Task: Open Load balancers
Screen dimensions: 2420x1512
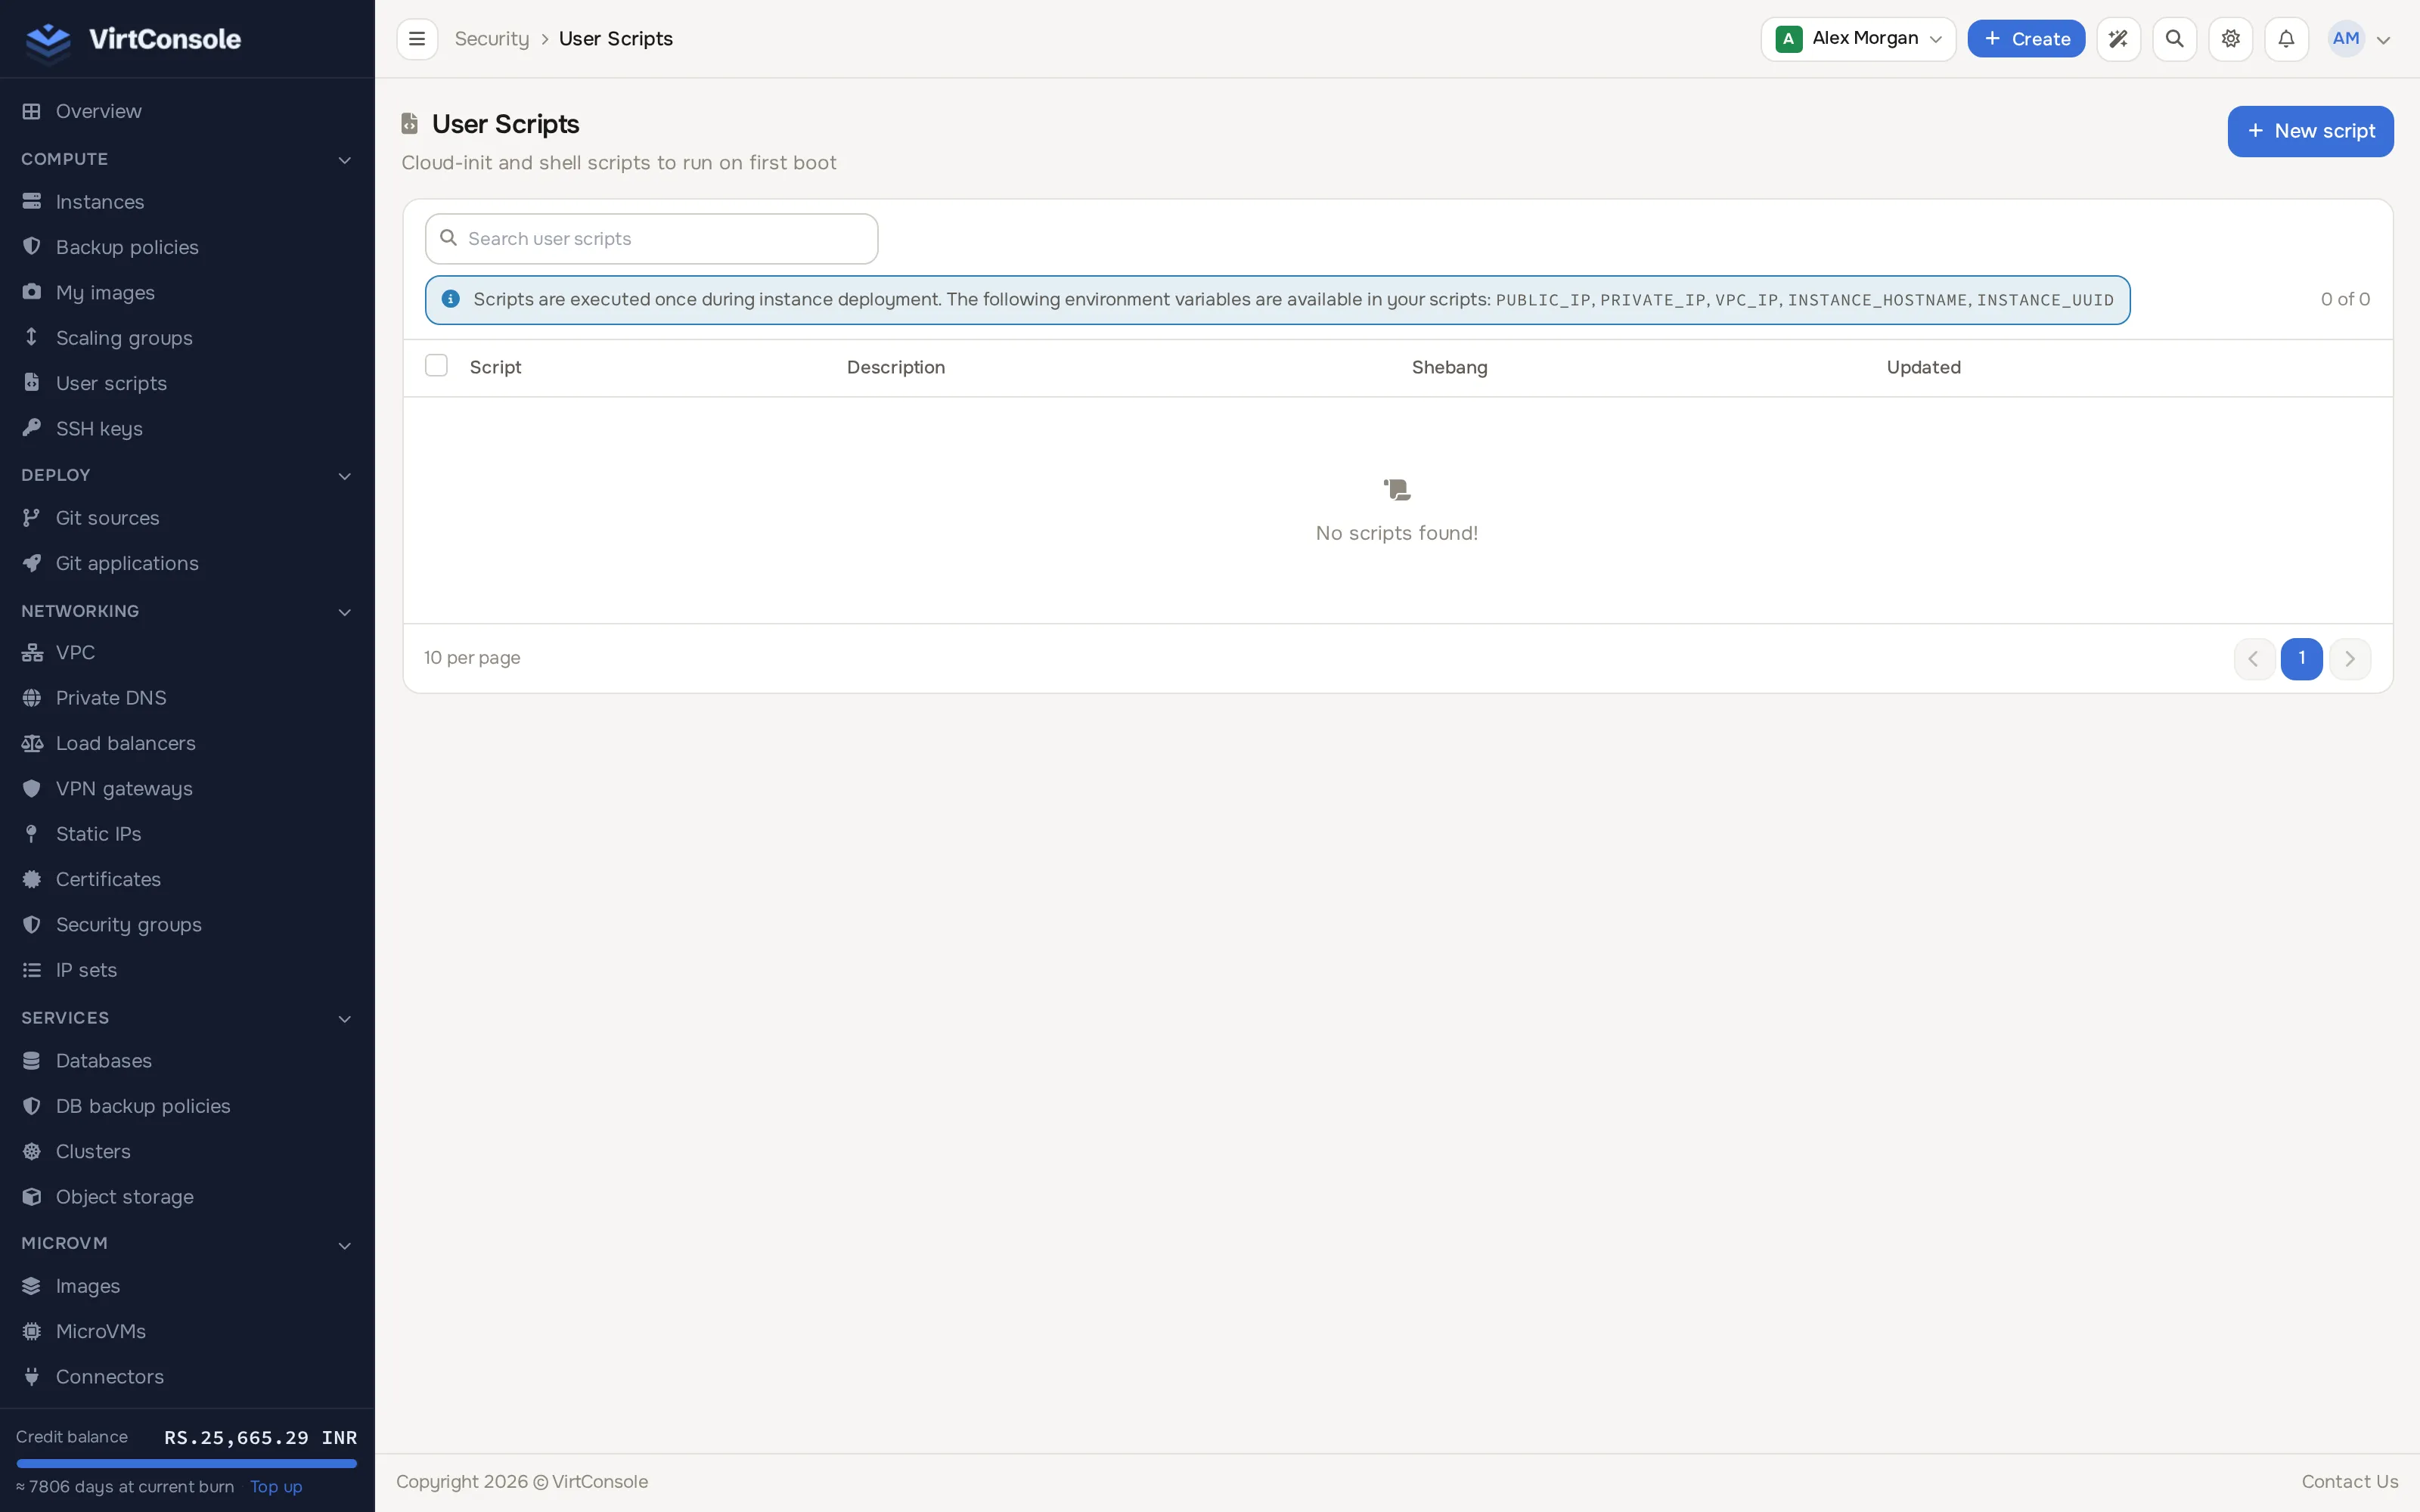Action: point(187,743)
